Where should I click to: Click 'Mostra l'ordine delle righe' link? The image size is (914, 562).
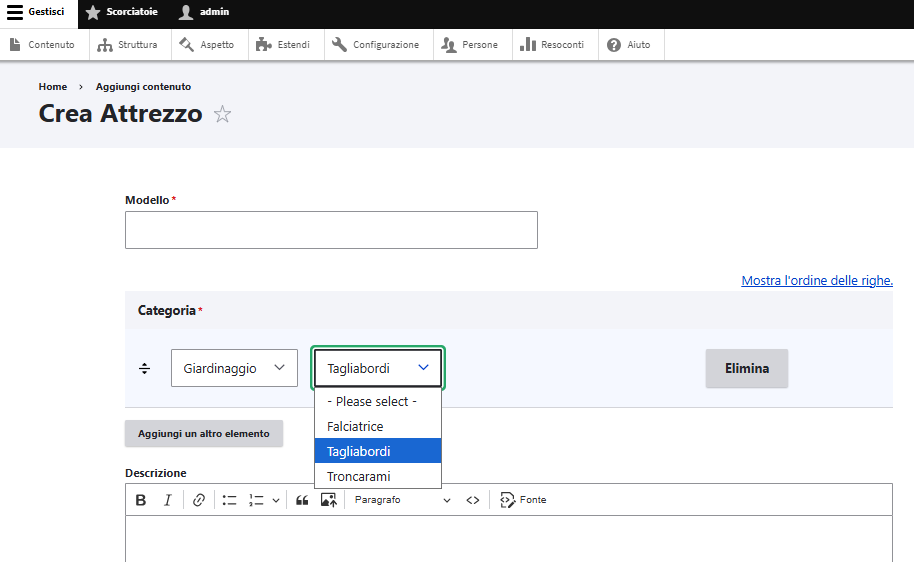[x=816, y=281]
